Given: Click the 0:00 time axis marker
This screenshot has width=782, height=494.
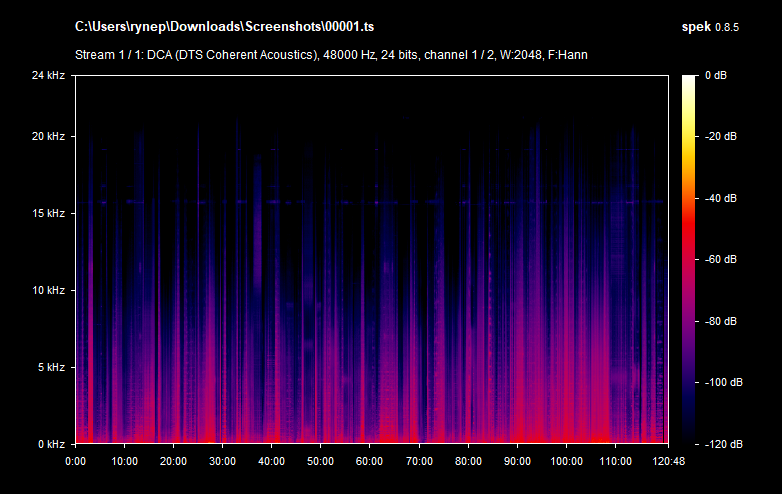Looking at the screenshot, I should tap(75, 461).
